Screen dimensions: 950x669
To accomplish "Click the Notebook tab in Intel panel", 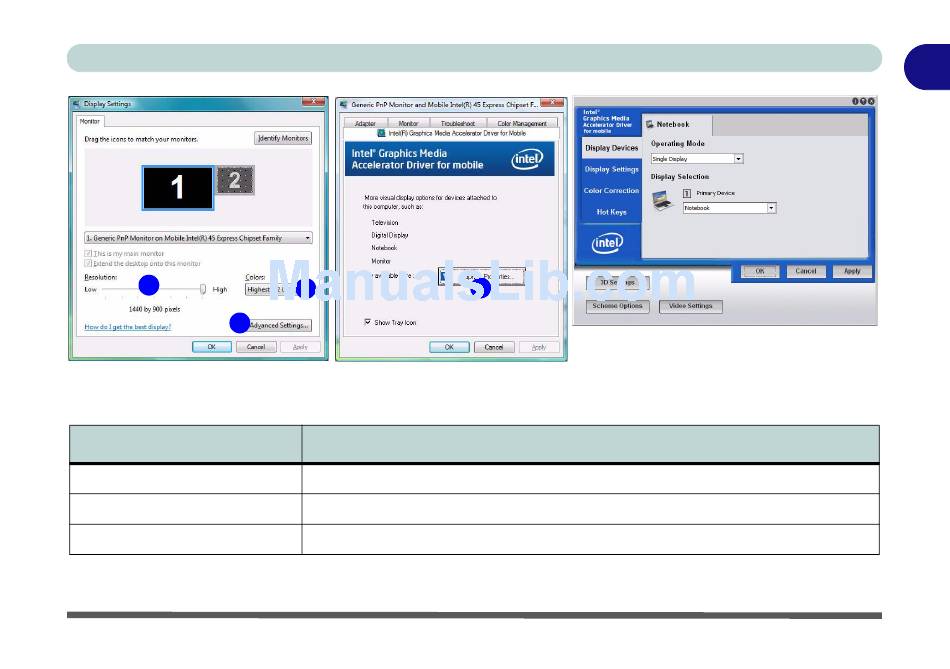I will [677, 124].
